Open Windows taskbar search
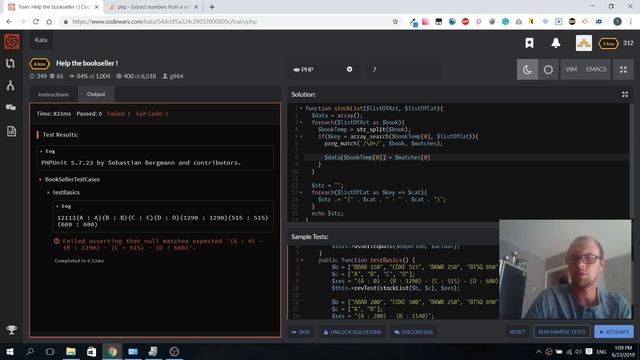 point(30,351)
